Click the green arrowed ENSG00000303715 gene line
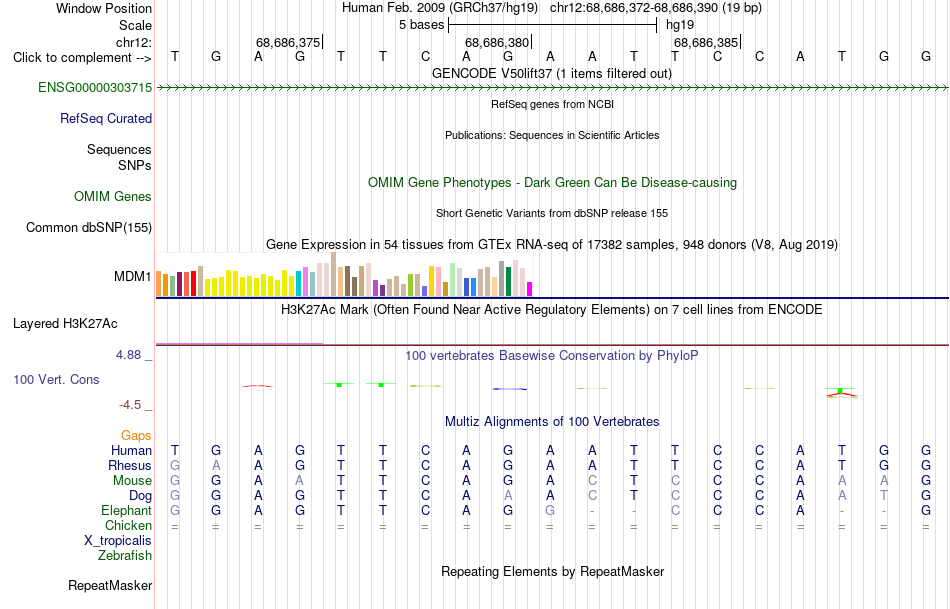The height and width of the screenshot is (609, 950). point(552,88)
